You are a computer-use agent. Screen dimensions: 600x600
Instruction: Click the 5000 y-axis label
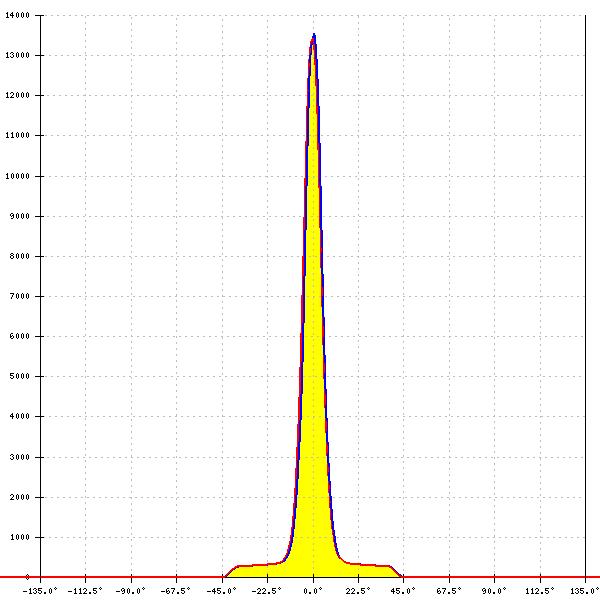19,376
